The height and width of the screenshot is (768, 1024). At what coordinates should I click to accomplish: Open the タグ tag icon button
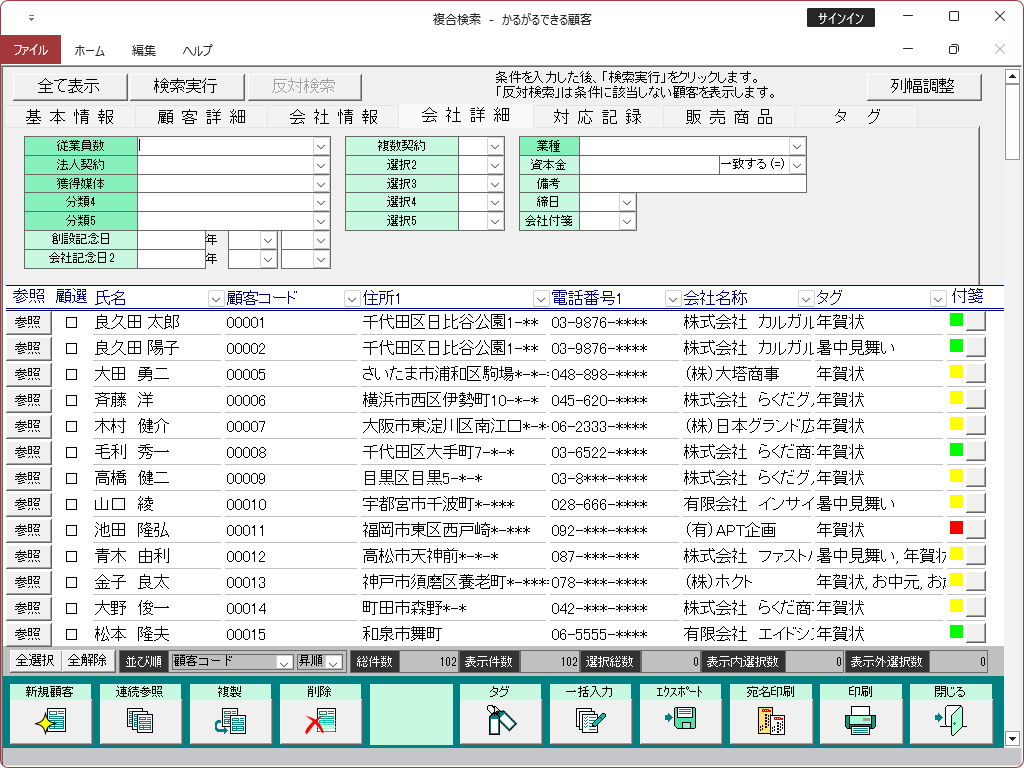pos(500,720)
